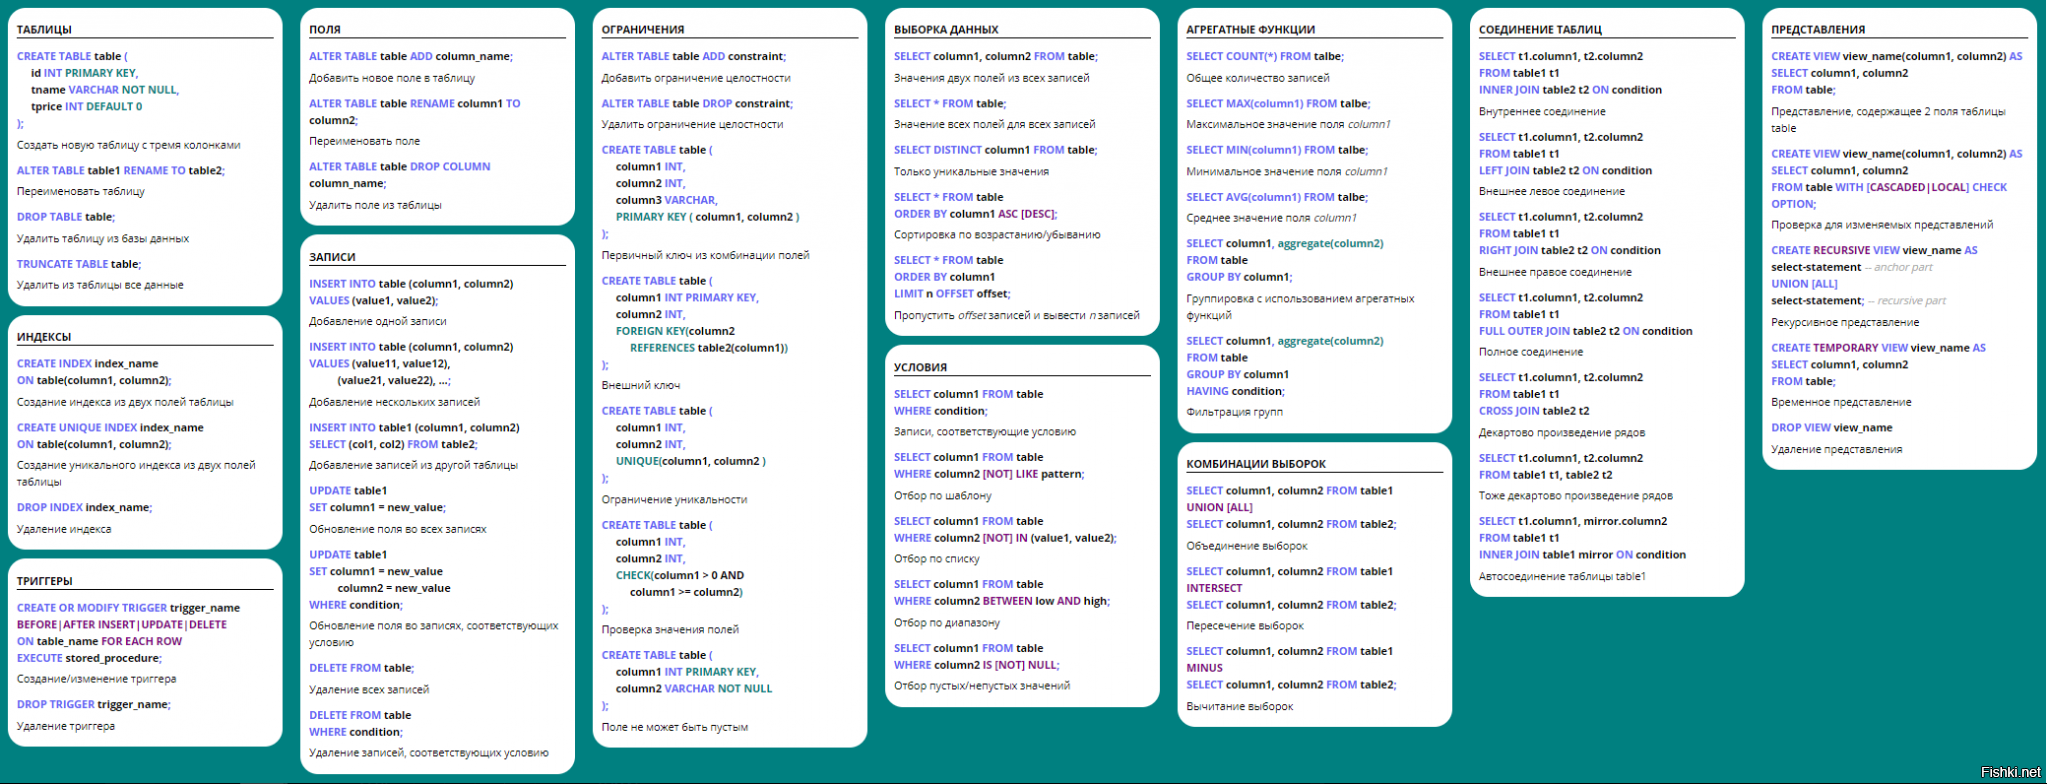Select the INTERSECT keyword in combinations
Viewport: 2047px width, 784px height.
tap(1214, 588)
